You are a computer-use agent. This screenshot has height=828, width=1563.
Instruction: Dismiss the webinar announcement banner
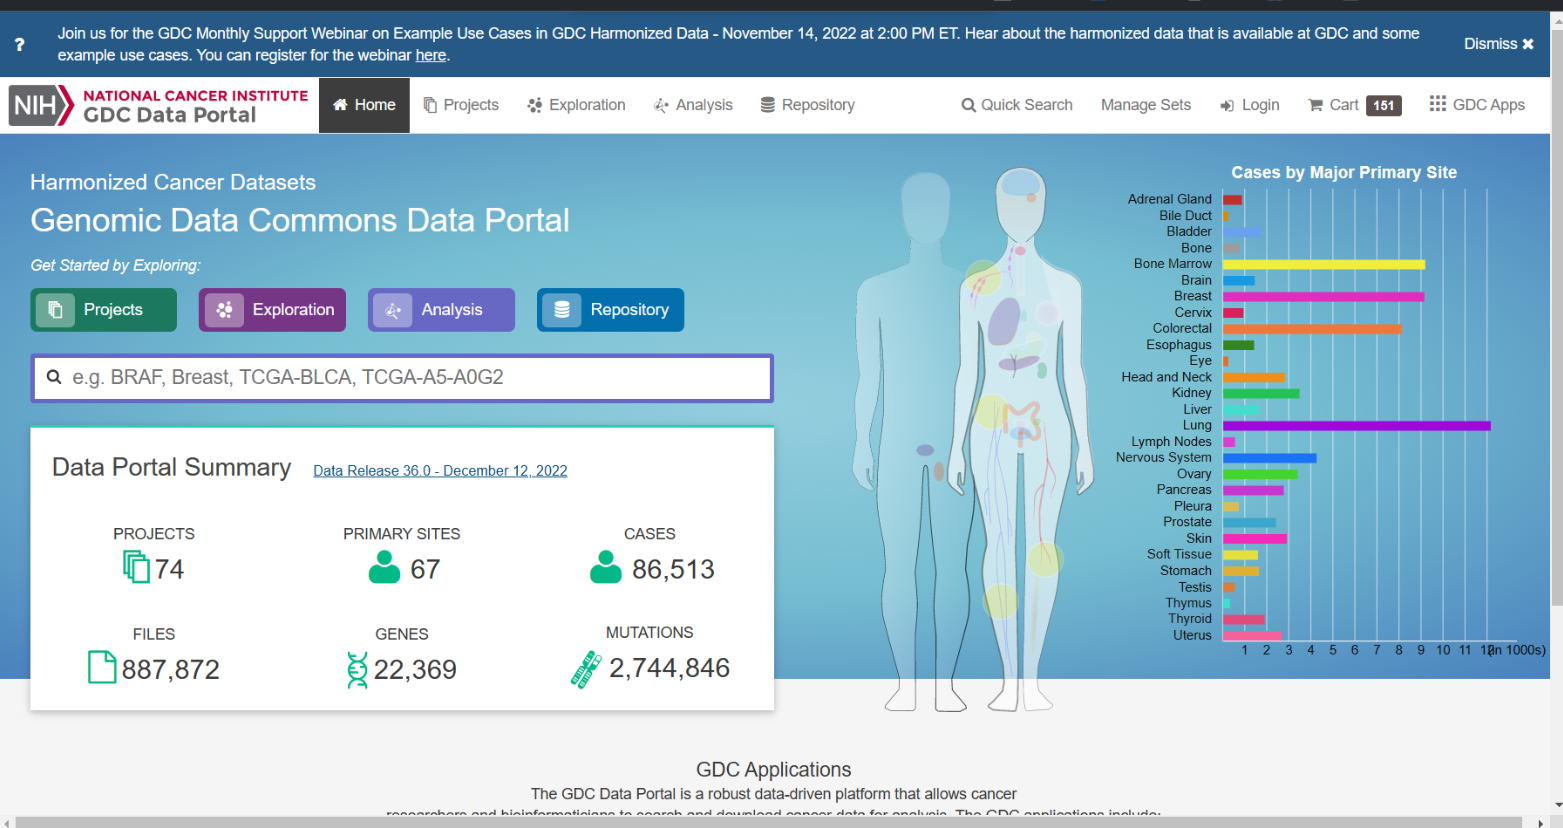(1498, 44)
